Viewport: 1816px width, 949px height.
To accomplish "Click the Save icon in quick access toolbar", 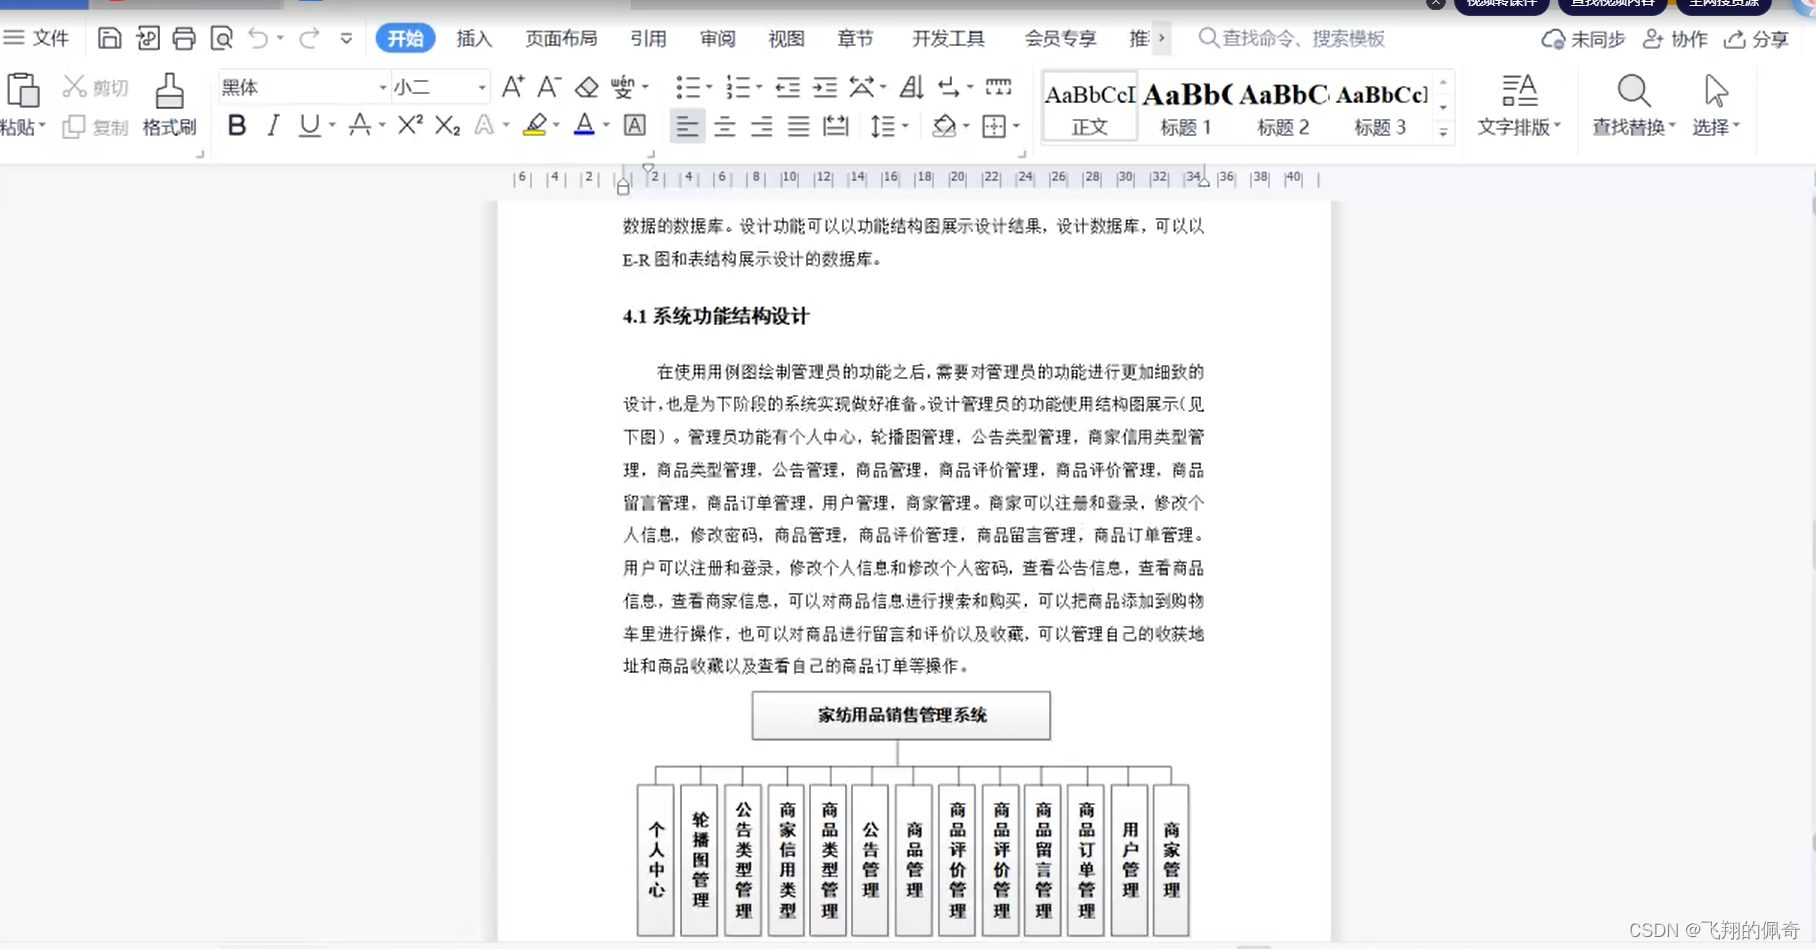I will pyautogui.click(x=109, y=39).
